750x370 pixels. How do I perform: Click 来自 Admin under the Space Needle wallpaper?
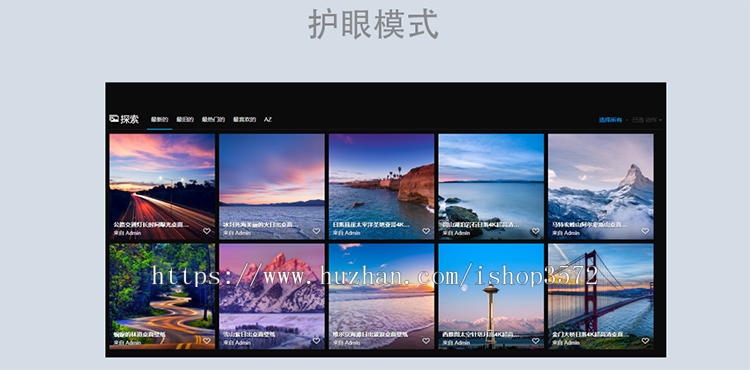tap(456, 343)
